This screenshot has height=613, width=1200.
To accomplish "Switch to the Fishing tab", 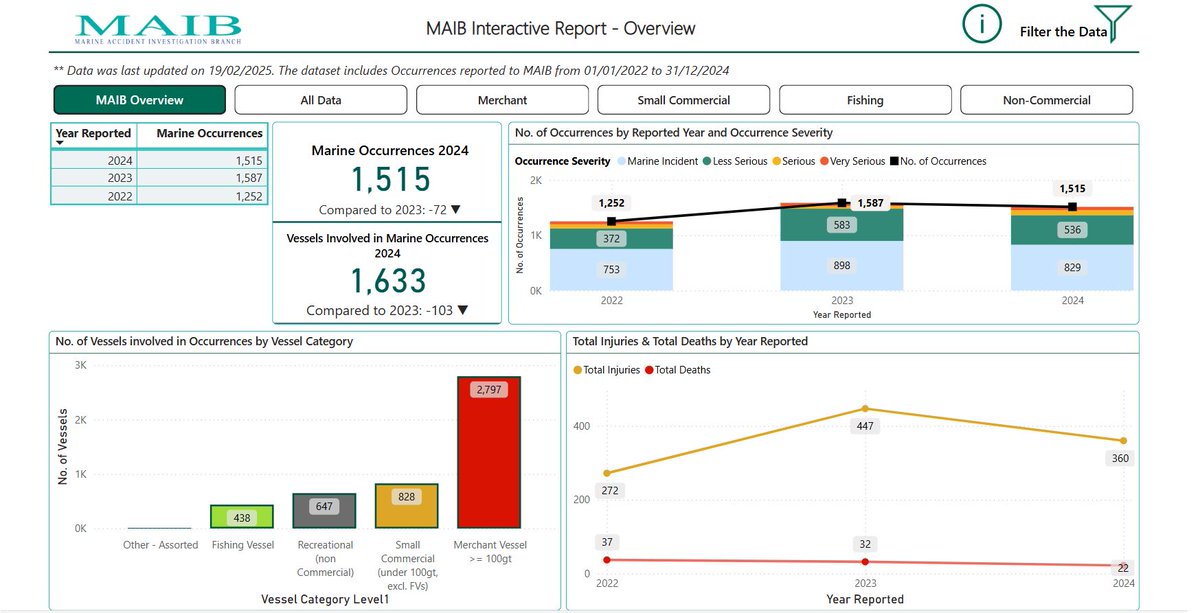I will pyautogui.click(x=865, y=100).
